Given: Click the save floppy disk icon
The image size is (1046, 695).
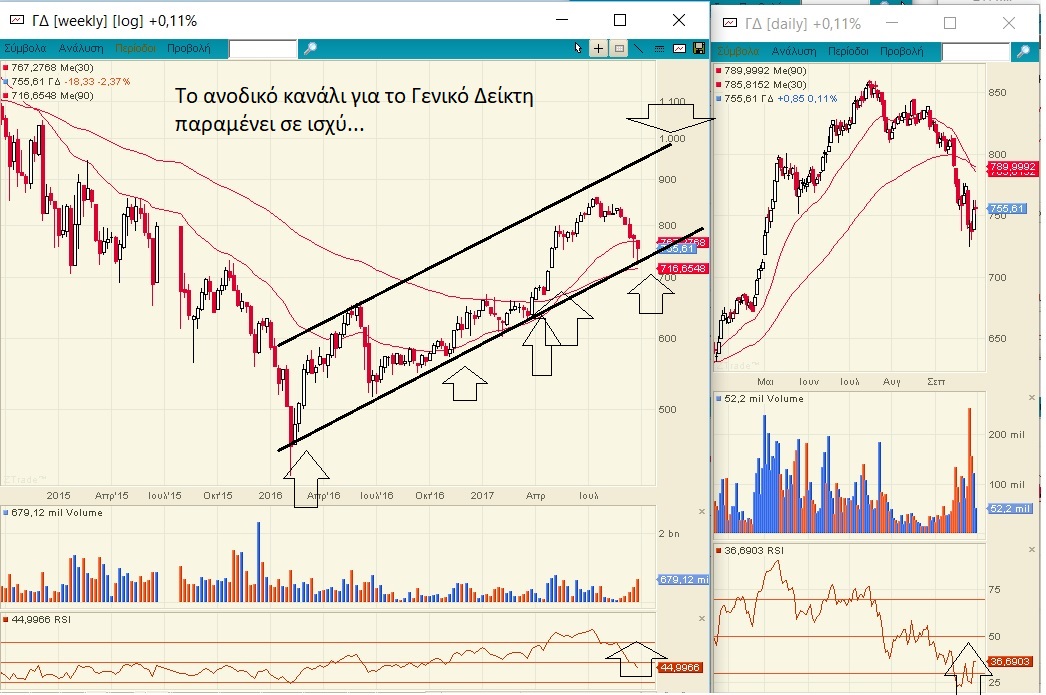Looking at the screenshot, I should (x=698, y=48).
